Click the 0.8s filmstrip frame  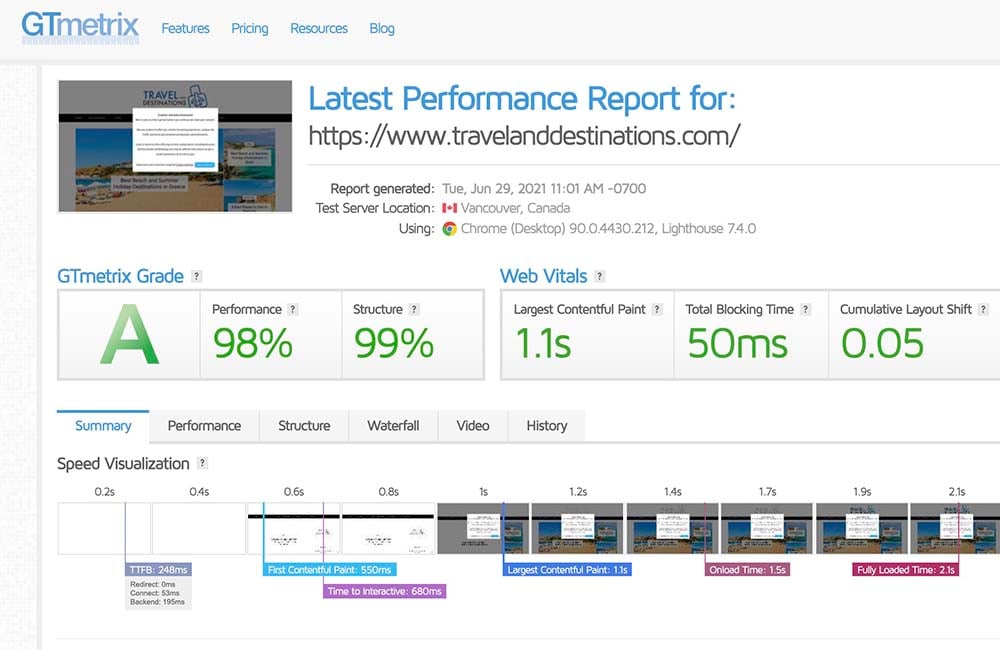tap(388, 528)
